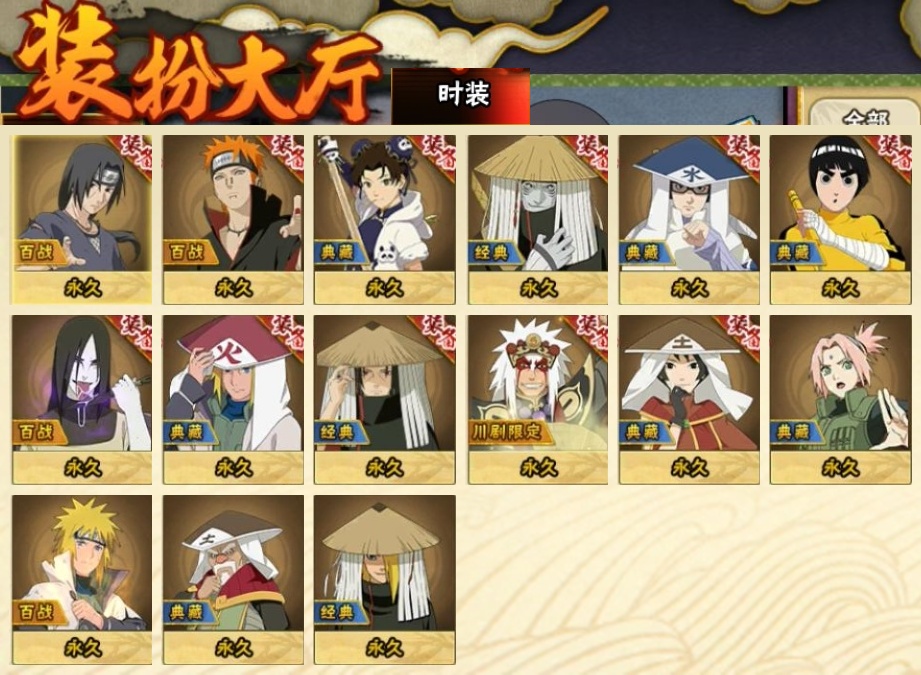Choose the Rock Lee yellow jumpsuit costume
The width and height of the screenshot is (921, 675).
point(841,219)
